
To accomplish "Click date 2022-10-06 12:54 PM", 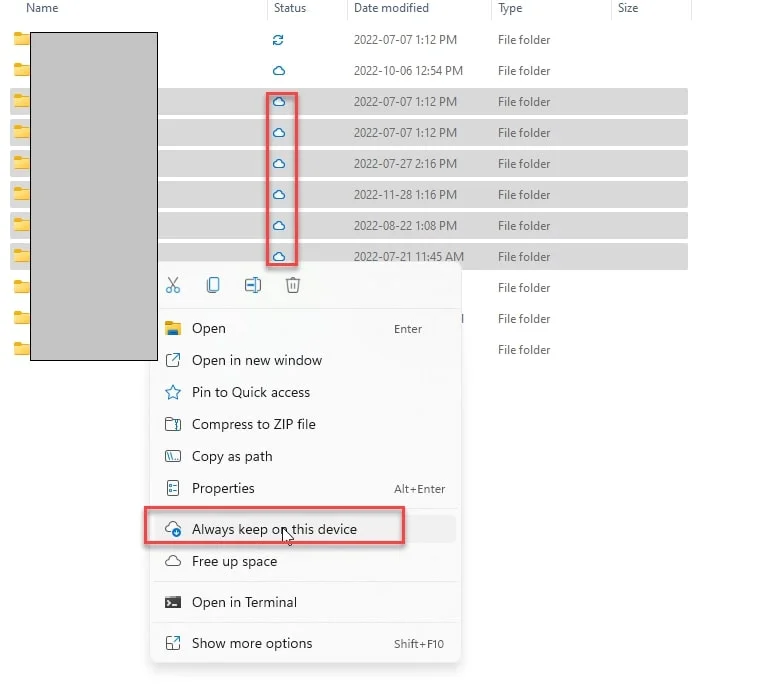I will coord(408,71).
